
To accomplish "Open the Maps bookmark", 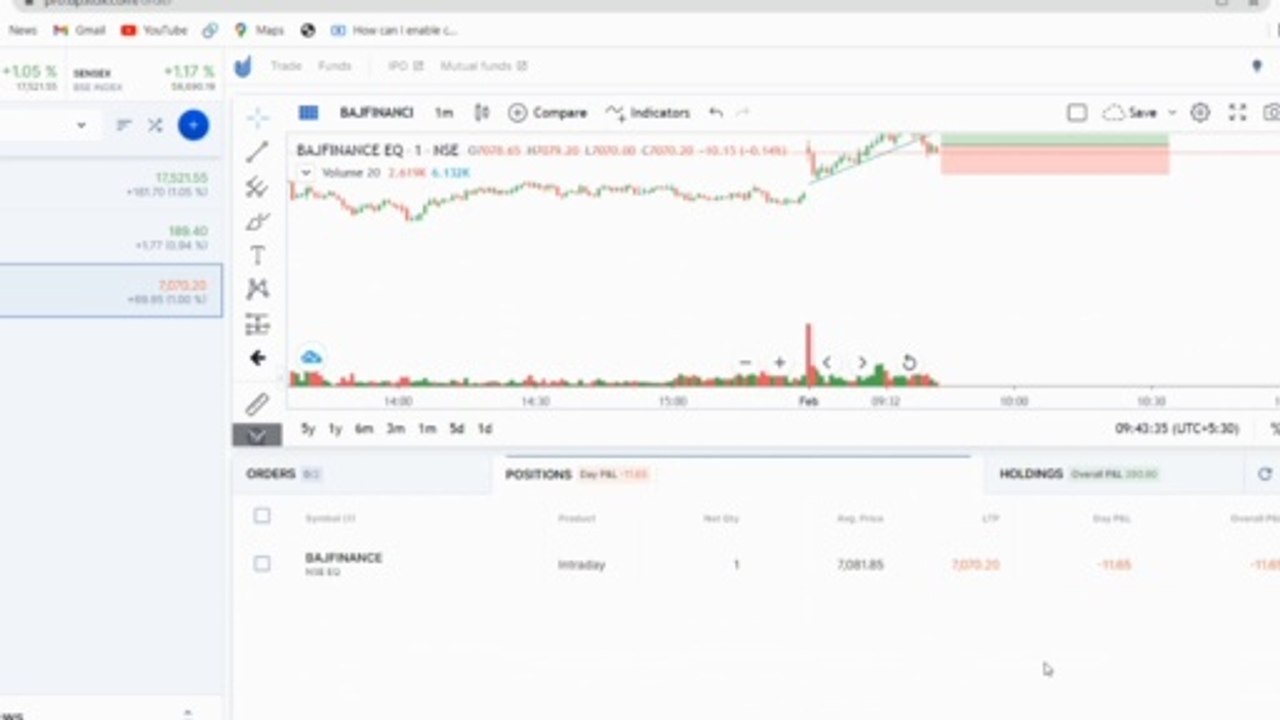I will [259, 30].
